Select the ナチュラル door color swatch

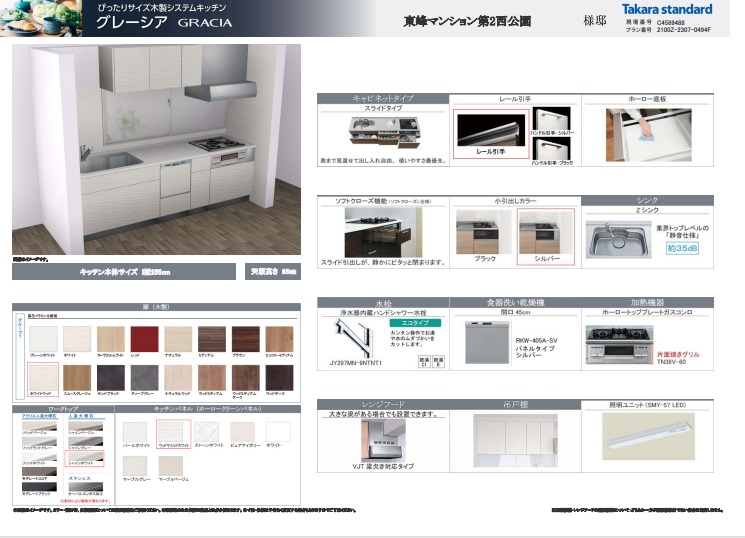coord(178,339)
